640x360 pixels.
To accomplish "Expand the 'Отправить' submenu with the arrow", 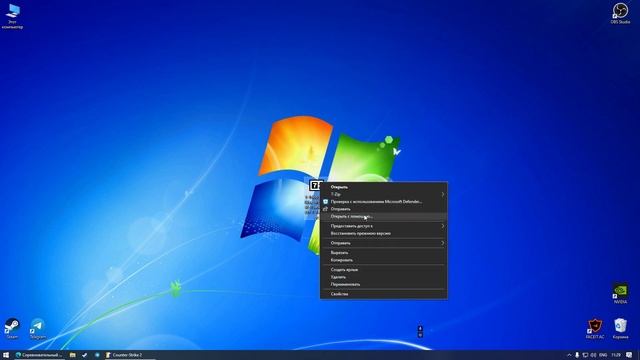I will click(383, 243).
